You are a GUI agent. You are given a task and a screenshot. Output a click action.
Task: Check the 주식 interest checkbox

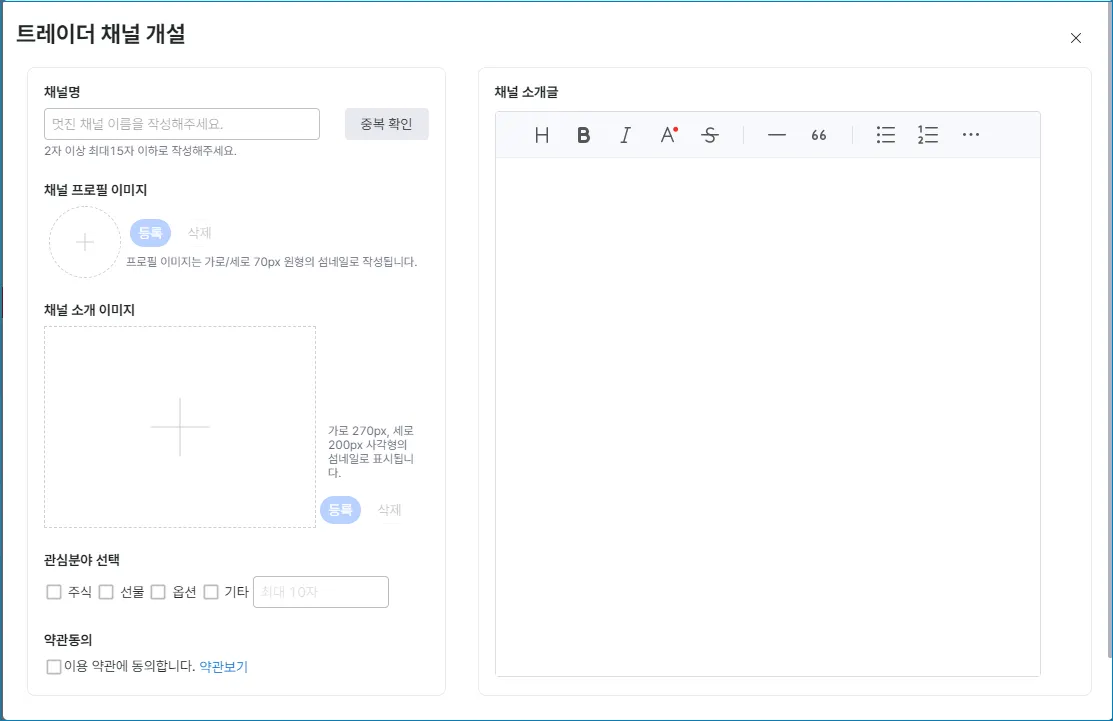(54, 592)
